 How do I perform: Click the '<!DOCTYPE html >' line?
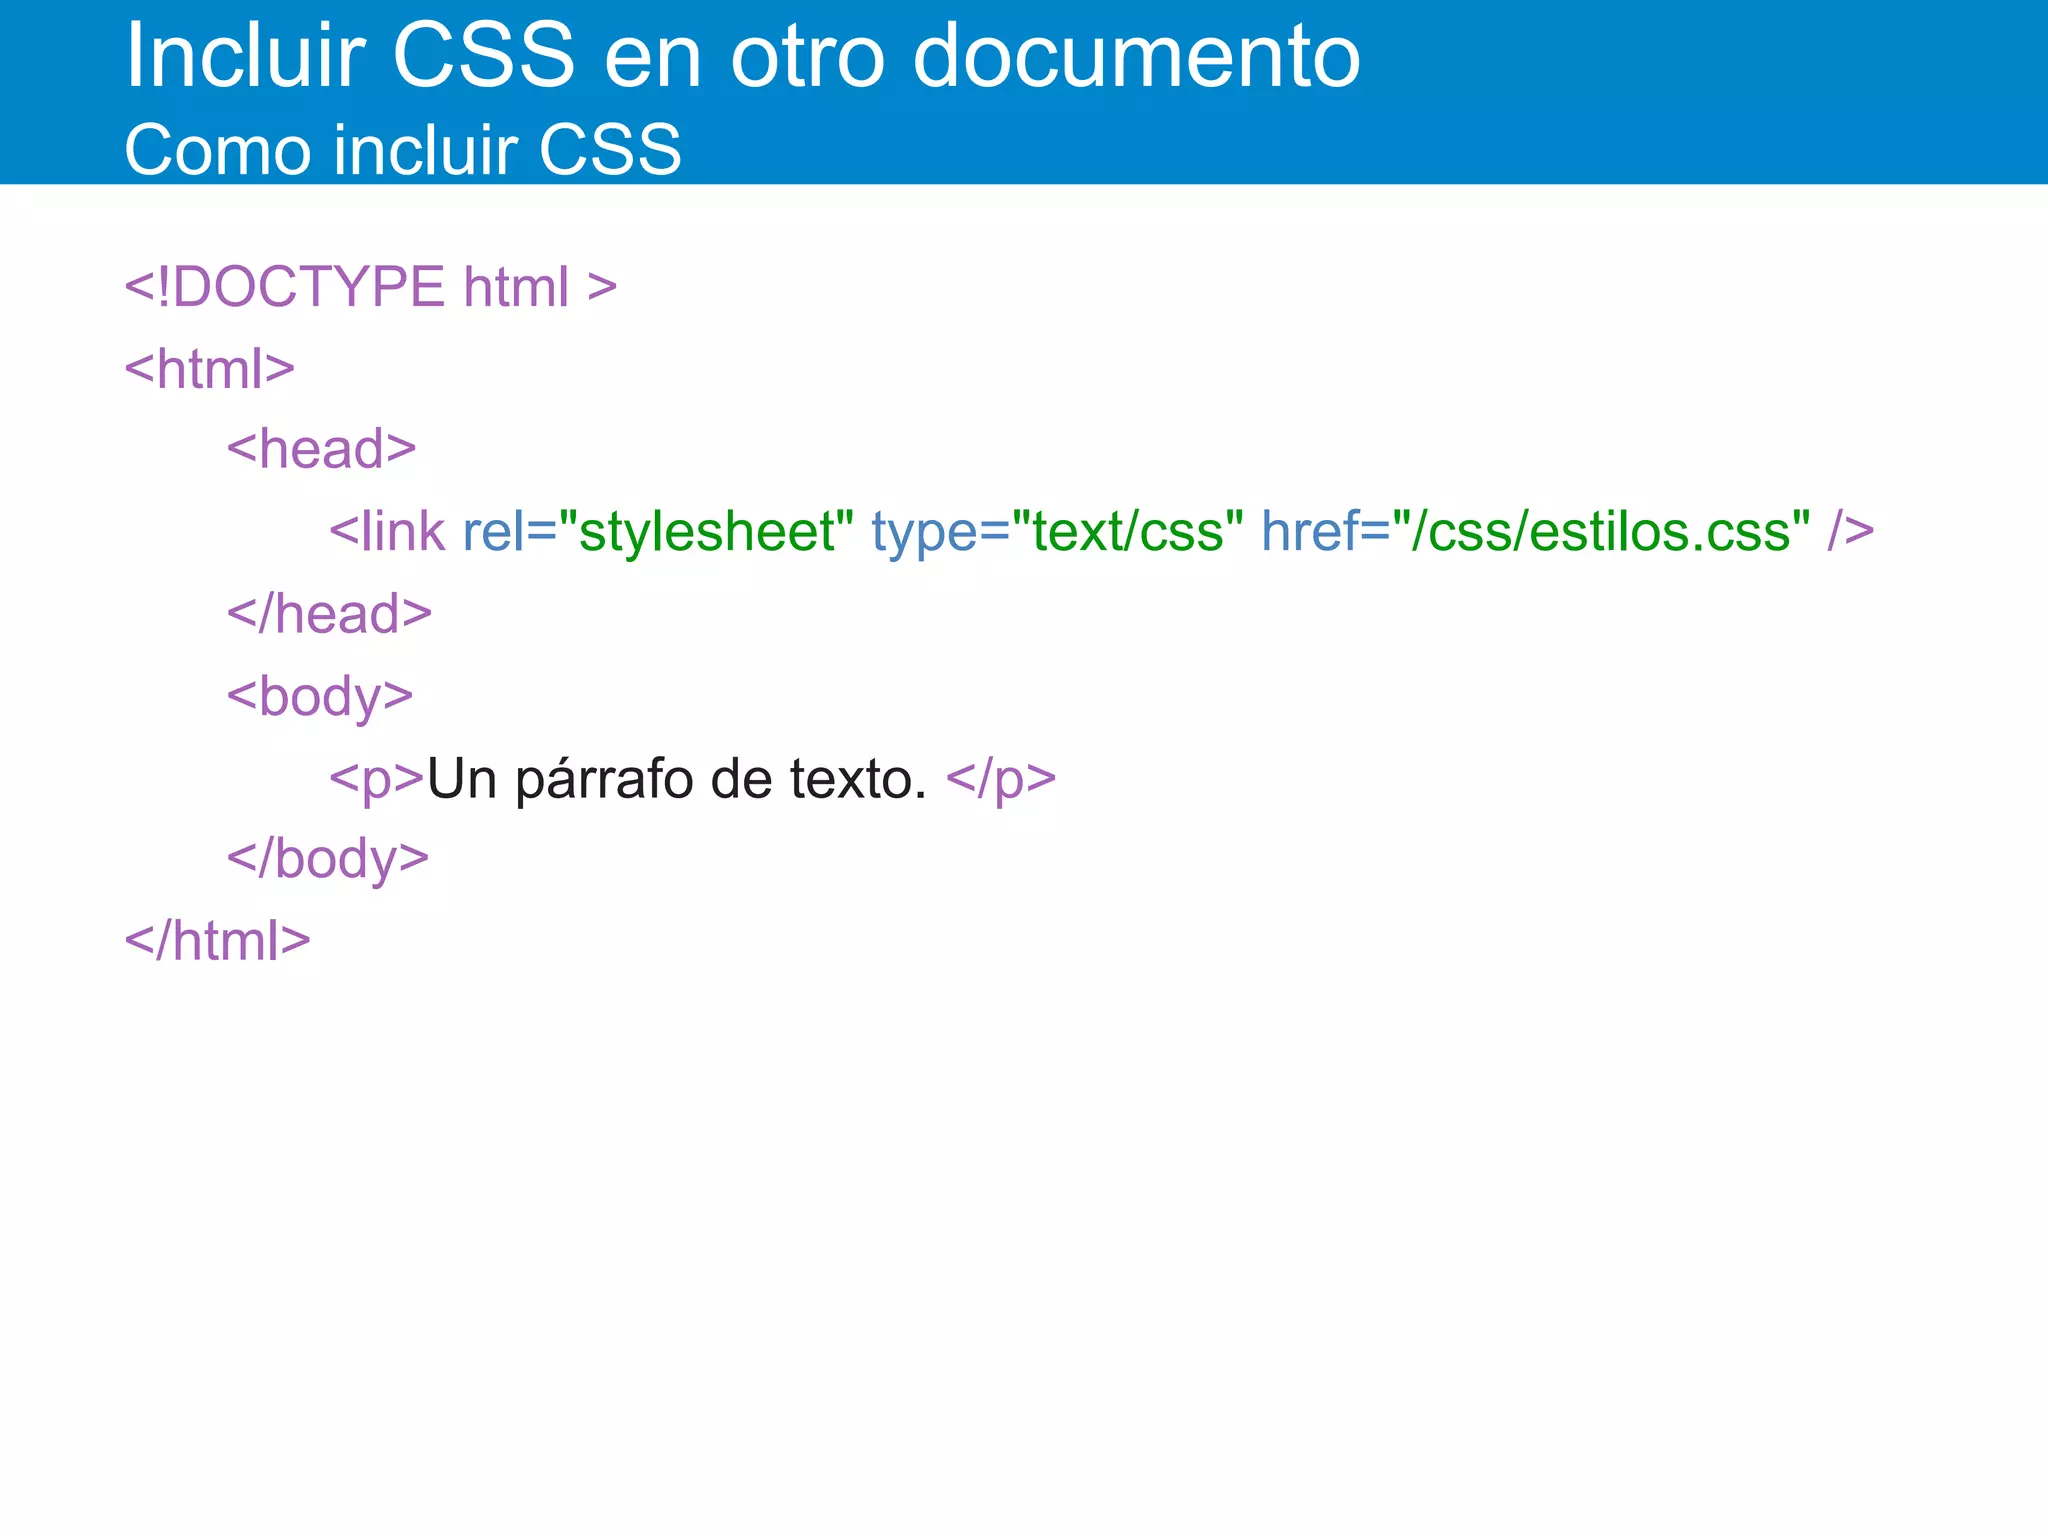371,287
